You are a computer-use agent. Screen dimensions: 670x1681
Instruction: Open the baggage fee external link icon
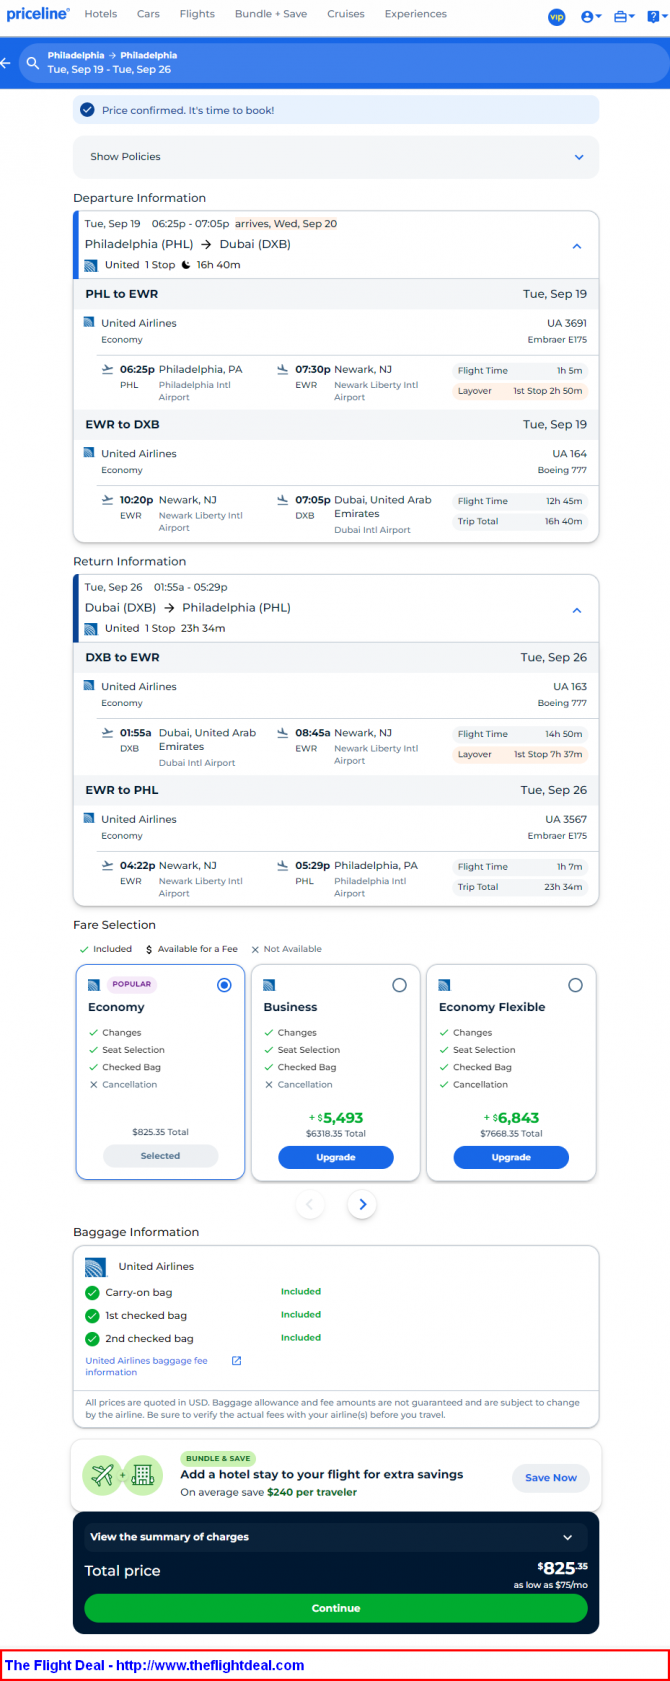[237, 1360]
